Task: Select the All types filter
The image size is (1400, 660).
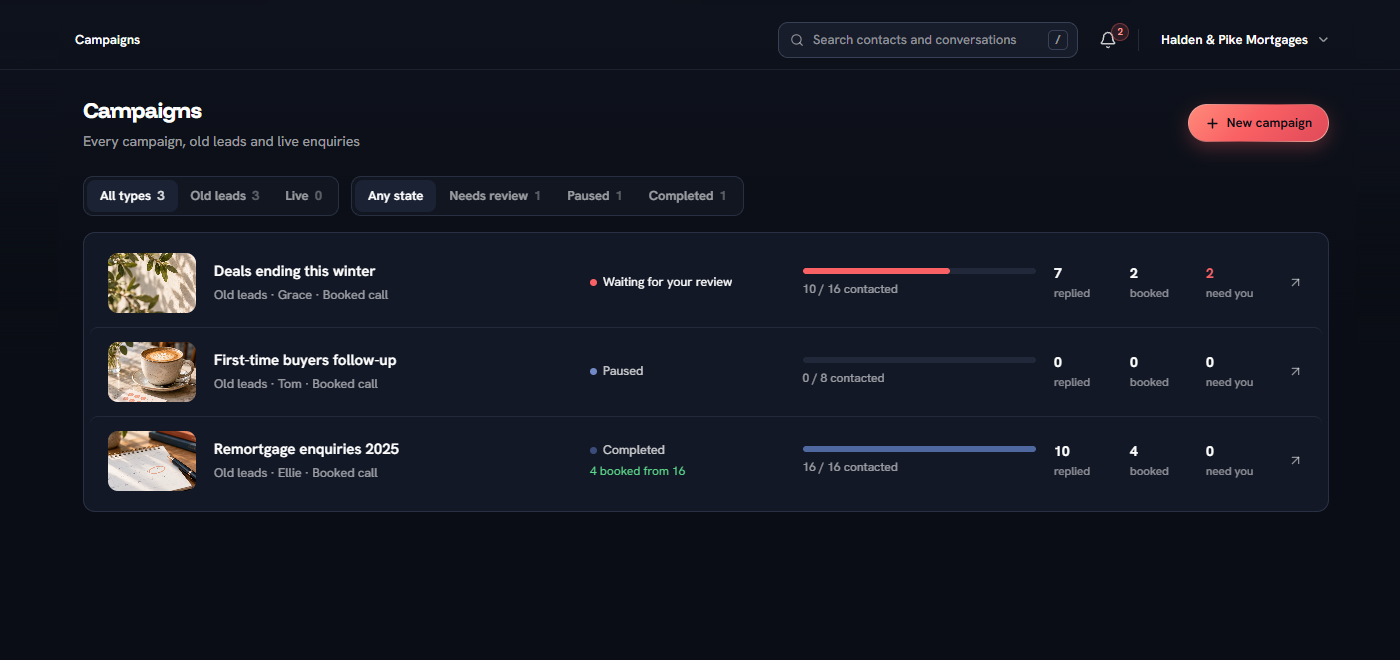Action: (x=132, y=196)
